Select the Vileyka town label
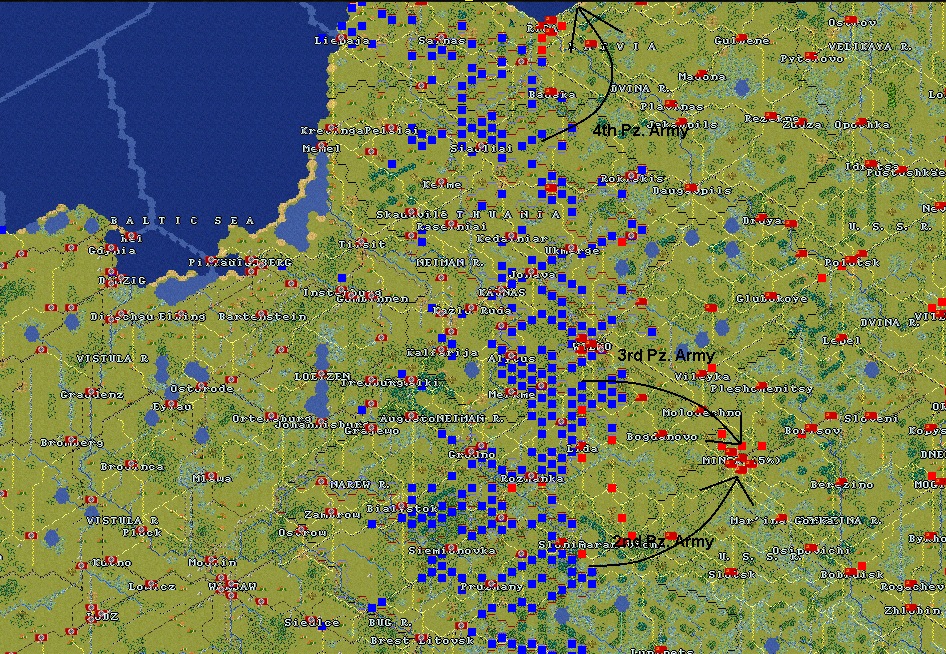 tap(702, 376)
